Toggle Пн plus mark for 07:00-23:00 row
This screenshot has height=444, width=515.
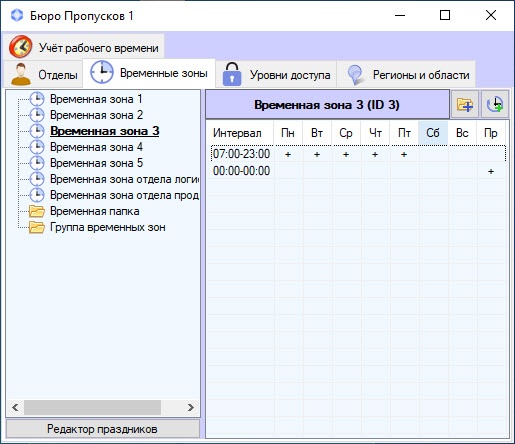point(288,154)
